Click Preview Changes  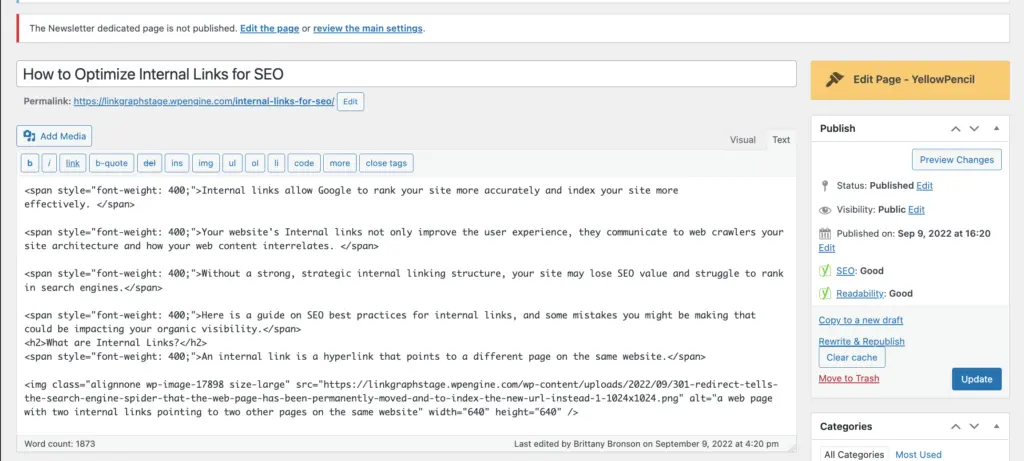point(956,159)
